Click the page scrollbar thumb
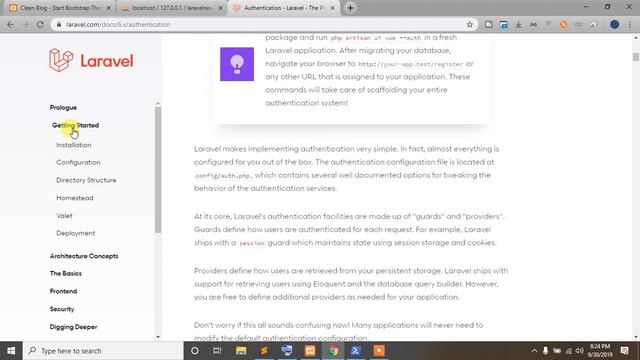 point(636,57)
